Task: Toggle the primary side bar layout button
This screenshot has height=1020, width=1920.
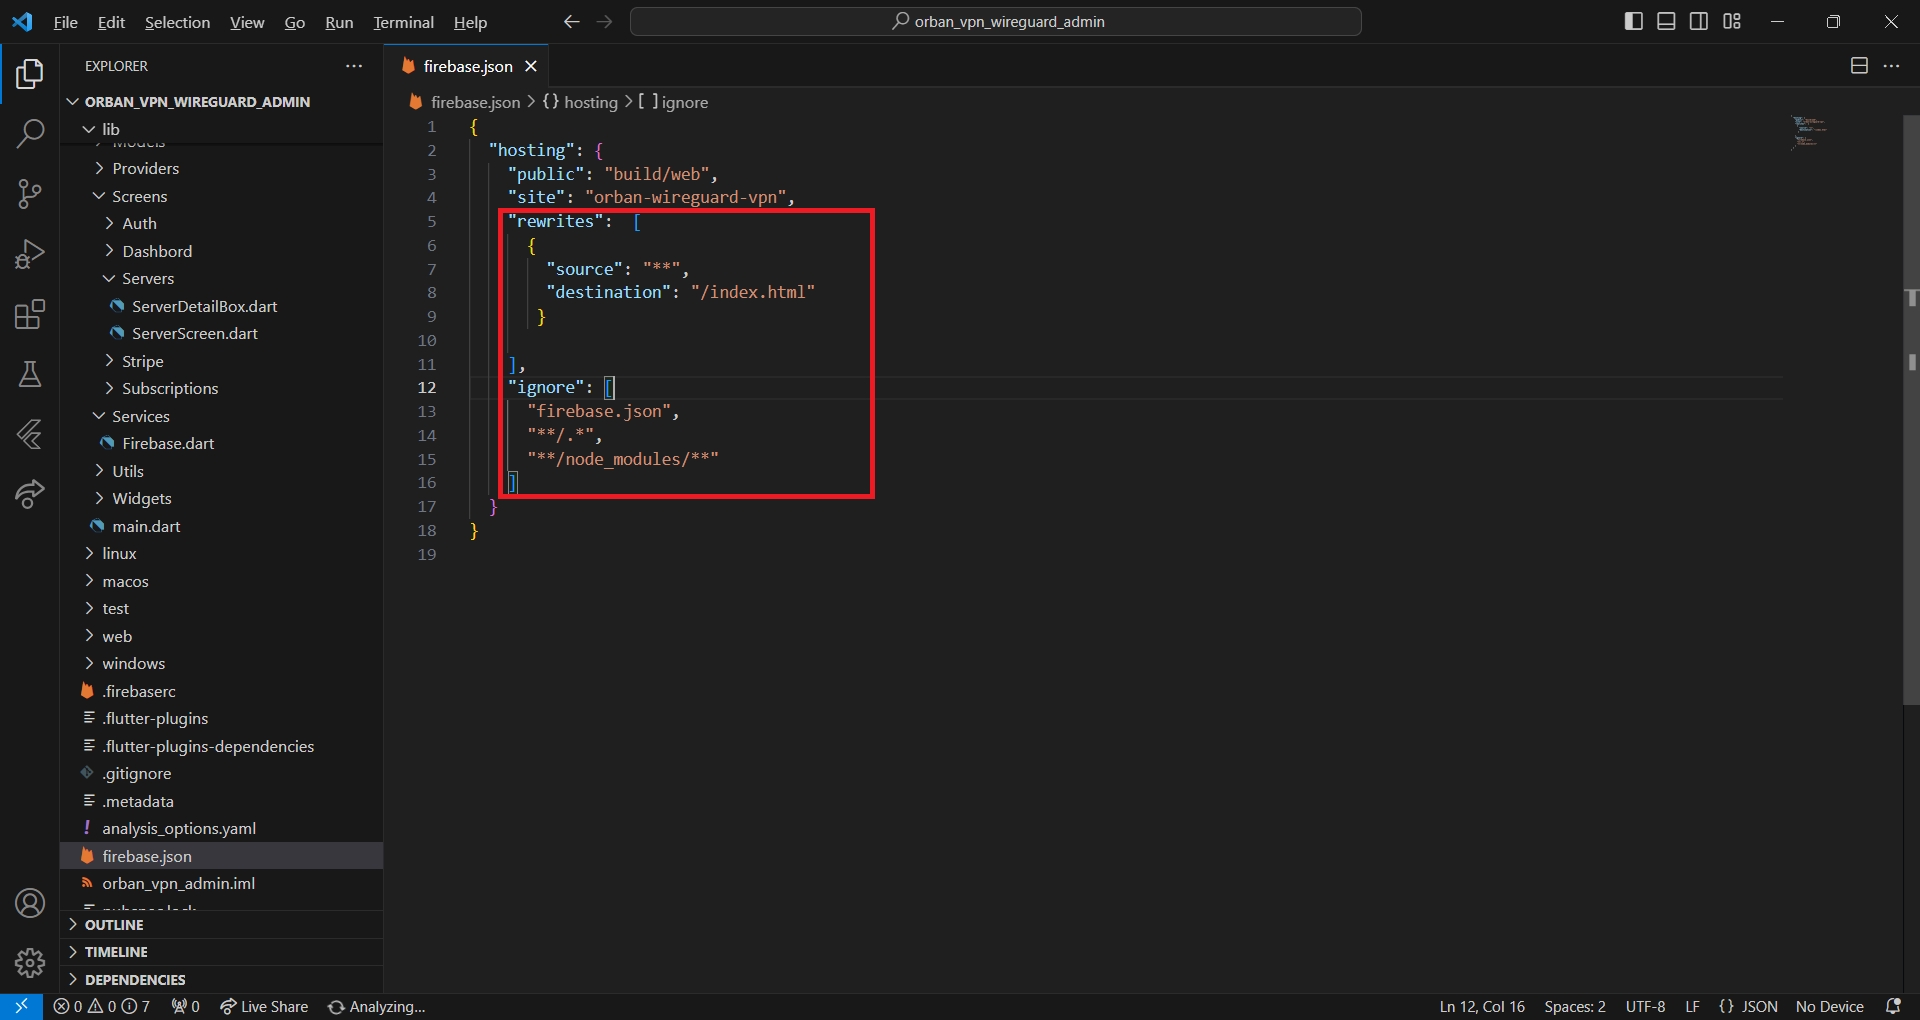Action: 1634,22
